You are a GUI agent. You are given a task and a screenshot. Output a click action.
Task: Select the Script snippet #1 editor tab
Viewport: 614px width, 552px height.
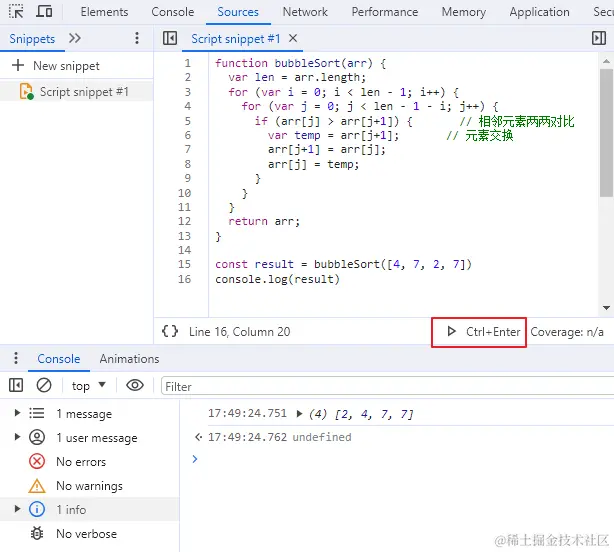point(236,39)
